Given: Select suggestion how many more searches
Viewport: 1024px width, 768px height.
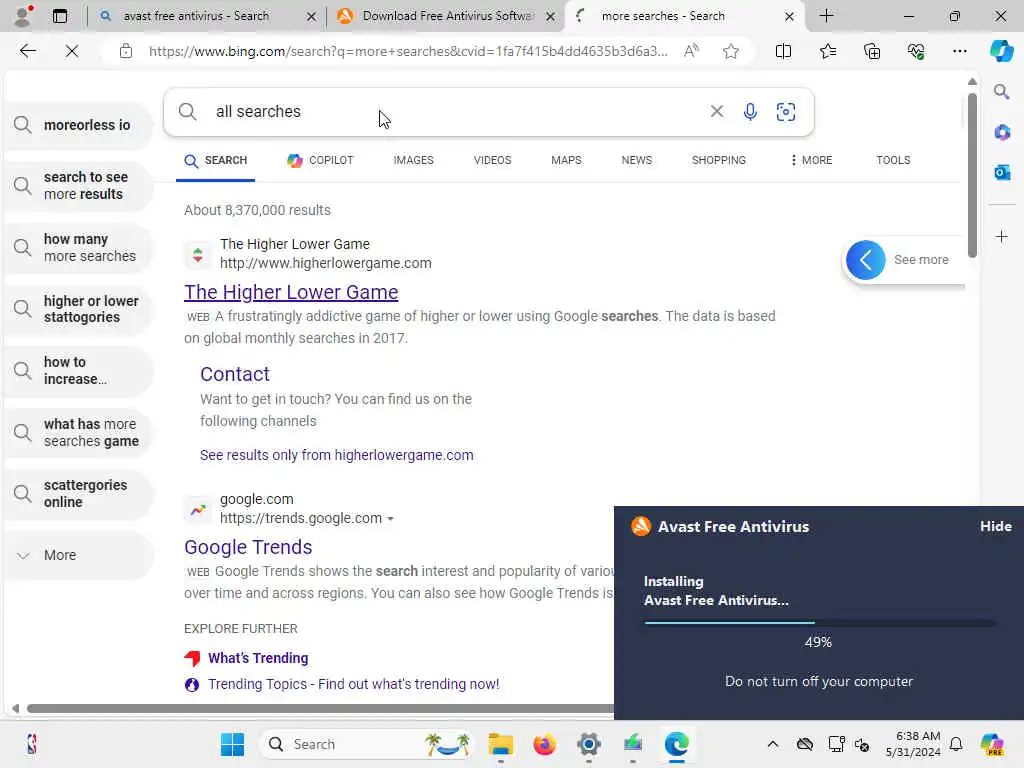Looking at the screenshot, I should (78, 248).
